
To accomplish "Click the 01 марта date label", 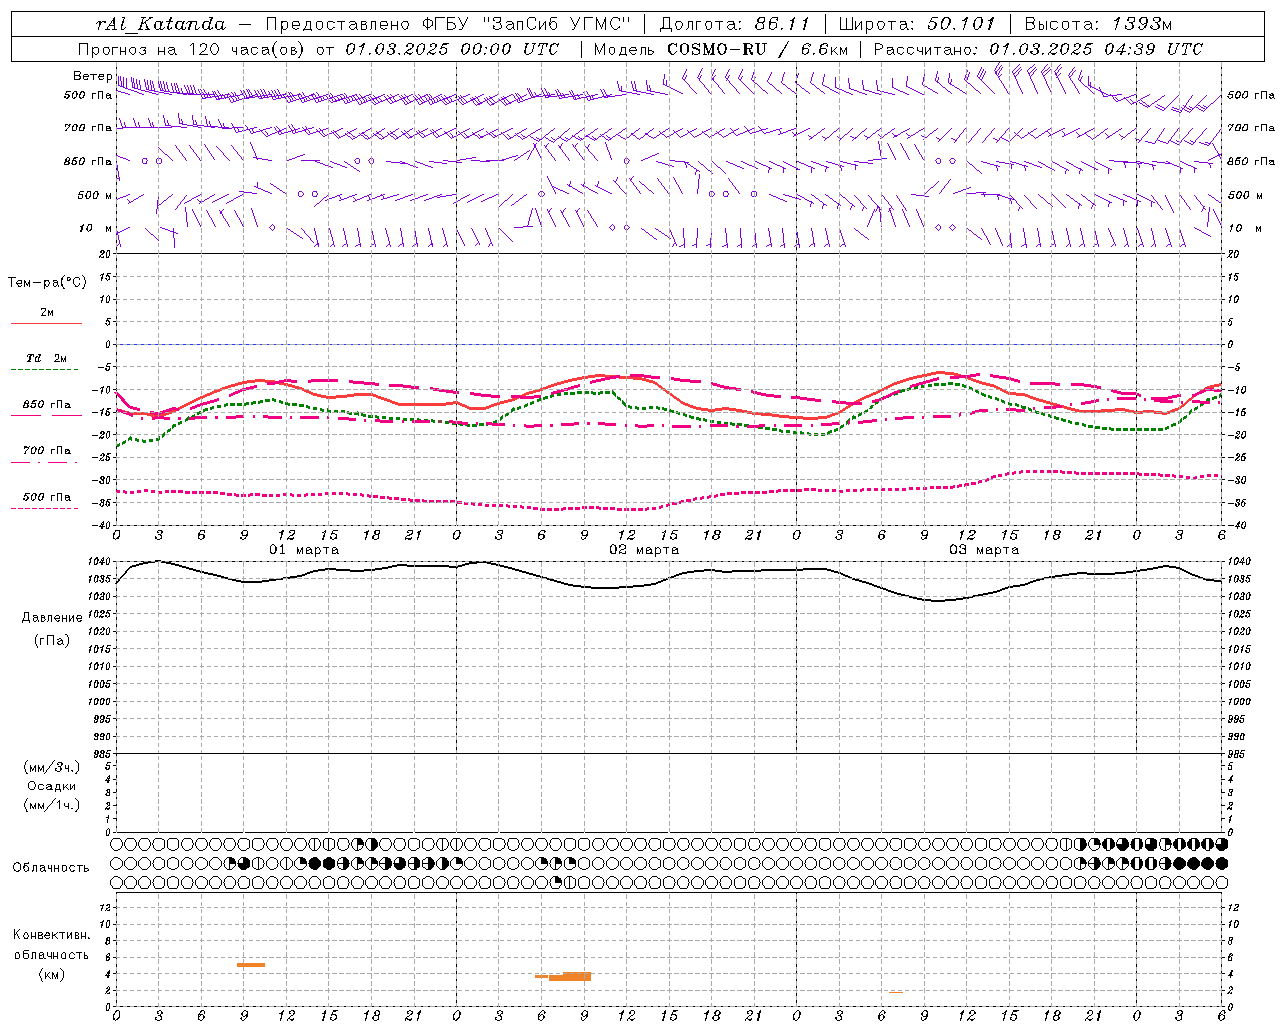I will point(304,550).
